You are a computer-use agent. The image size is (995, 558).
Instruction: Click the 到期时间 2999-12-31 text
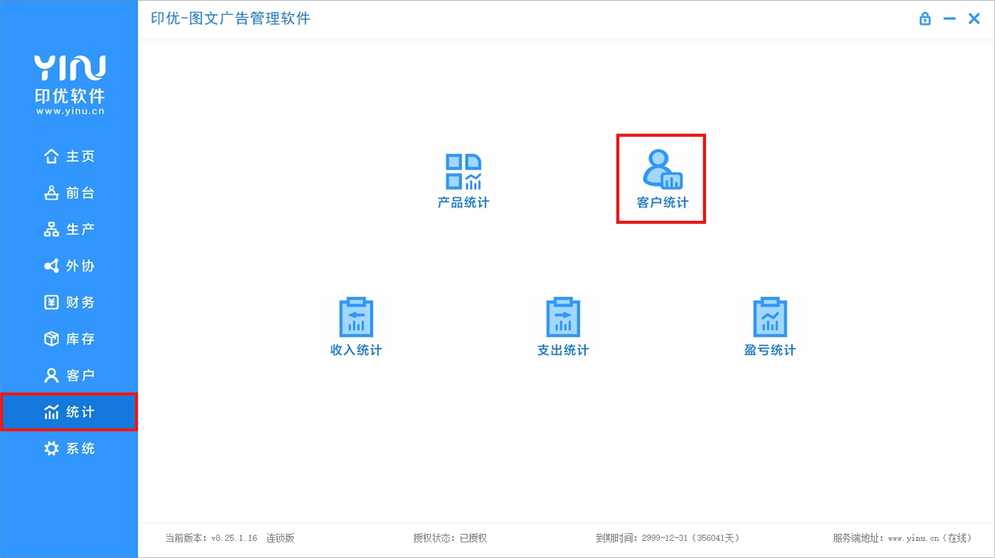click(x=668, y=538)
